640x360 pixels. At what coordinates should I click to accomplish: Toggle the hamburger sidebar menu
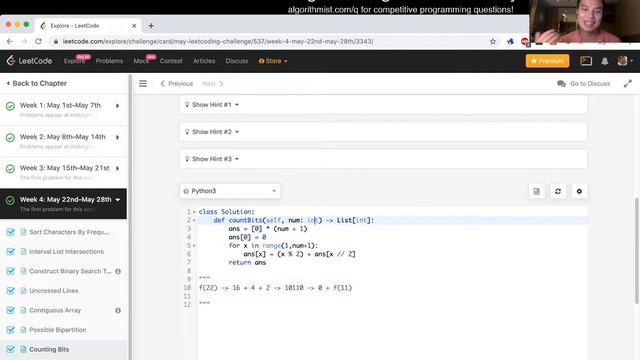[x=143, y=84]
